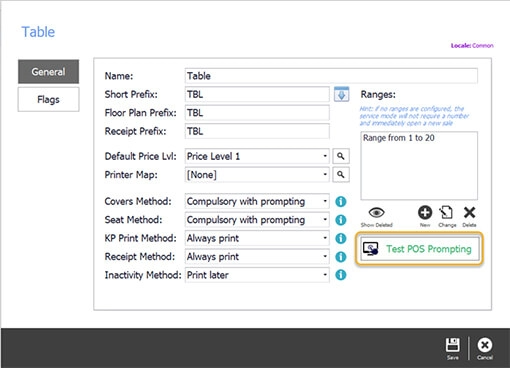Click the 'Ranges:' label
Viewport: 510px width, 368px height.
[x=378, y=94]
